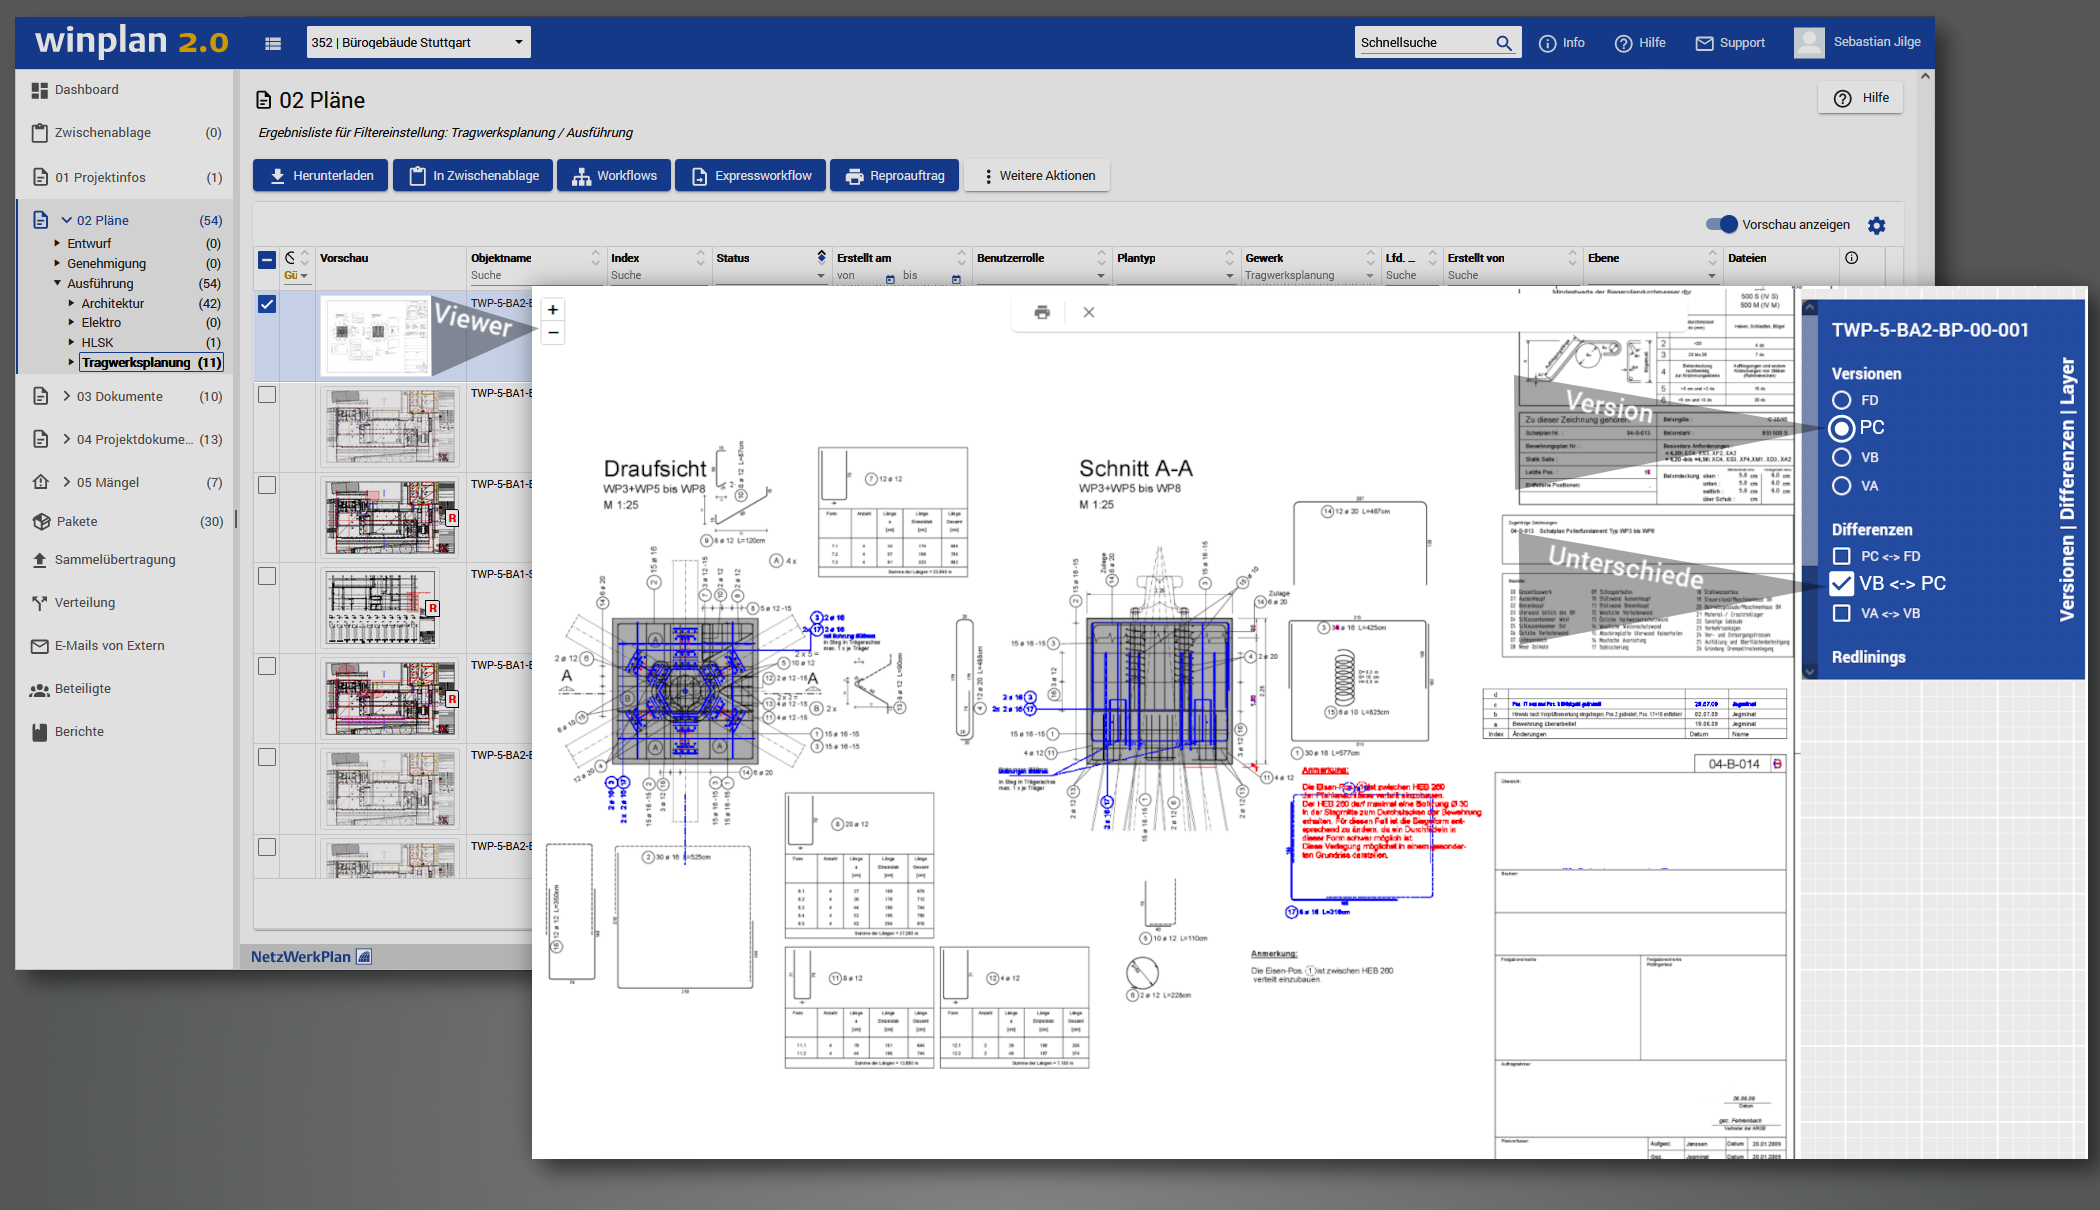
Task: Click Sebastian Jilge user avatar
Action: 1809,42
